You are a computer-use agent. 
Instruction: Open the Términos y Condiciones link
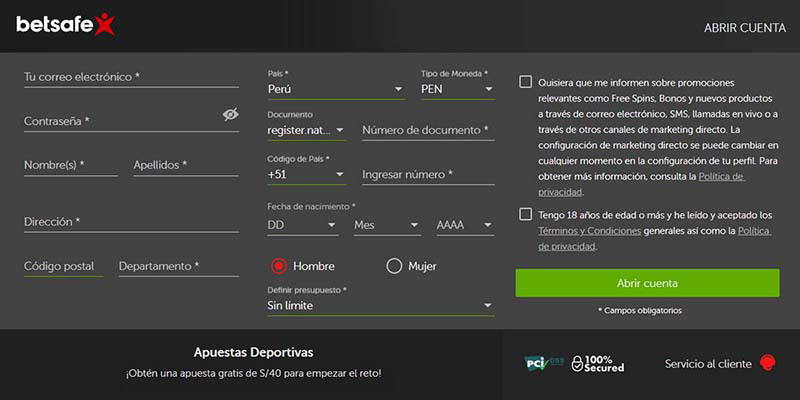pos(589,231)
